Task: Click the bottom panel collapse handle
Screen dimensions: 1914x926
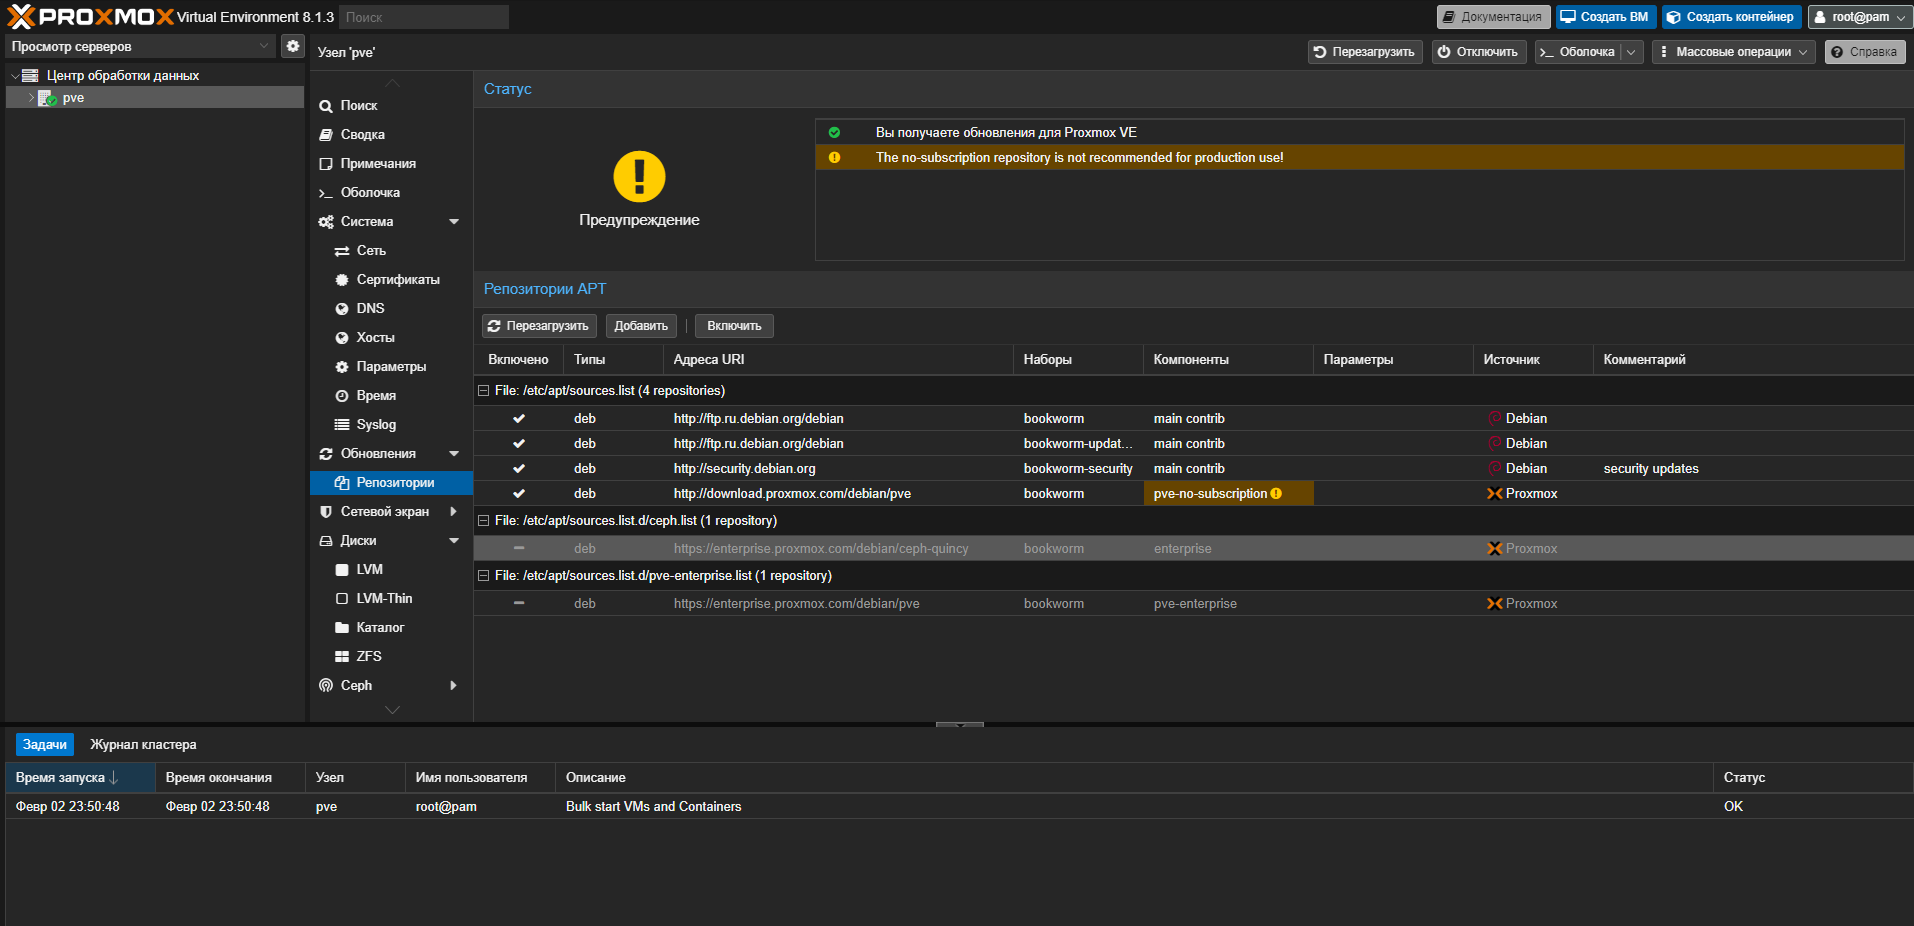Action: pos(960,724)
